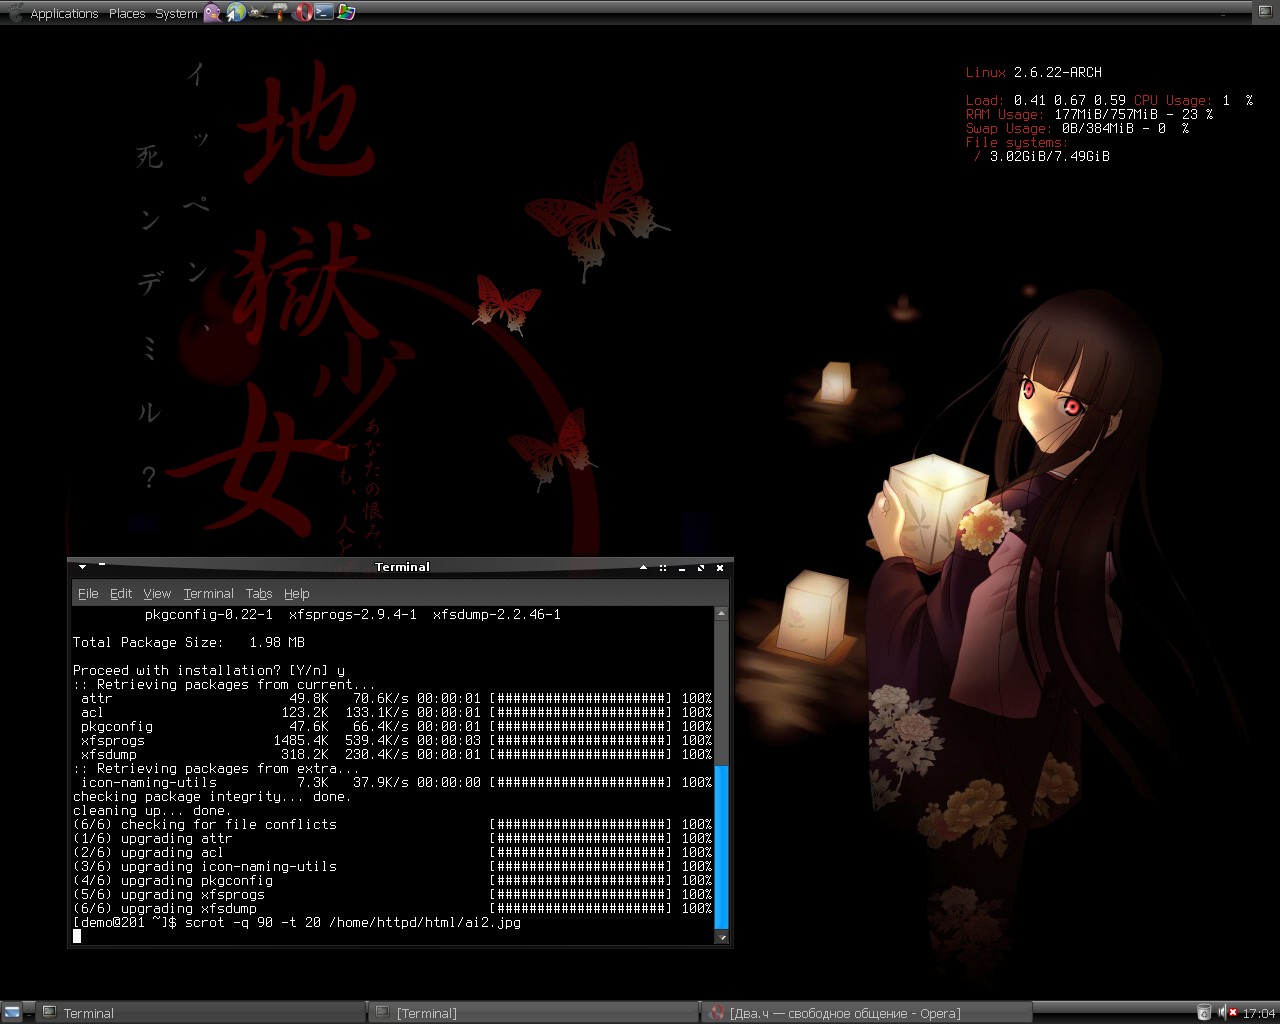Click the trash icon in the bottom panel
The width and height of the screenshot is (1280, 1024).
(x=1204, y=1013)
